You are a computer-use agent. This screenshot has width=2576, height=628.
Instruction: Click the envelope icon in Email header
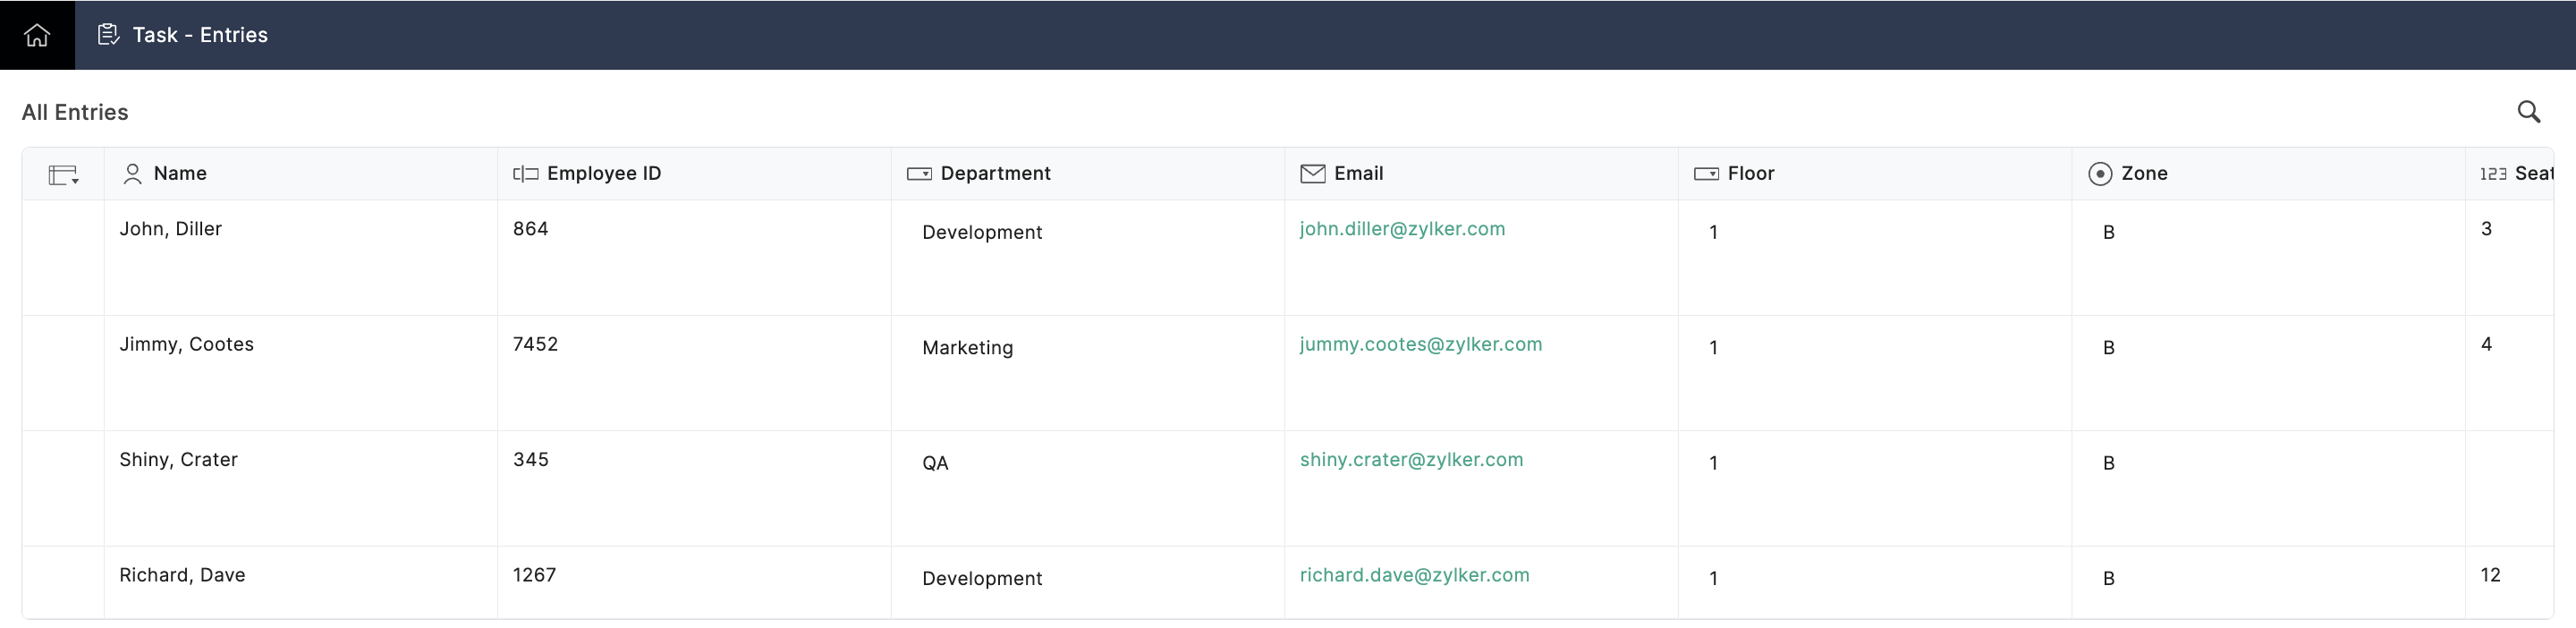pyautogui.click(x=1312, y=174)
